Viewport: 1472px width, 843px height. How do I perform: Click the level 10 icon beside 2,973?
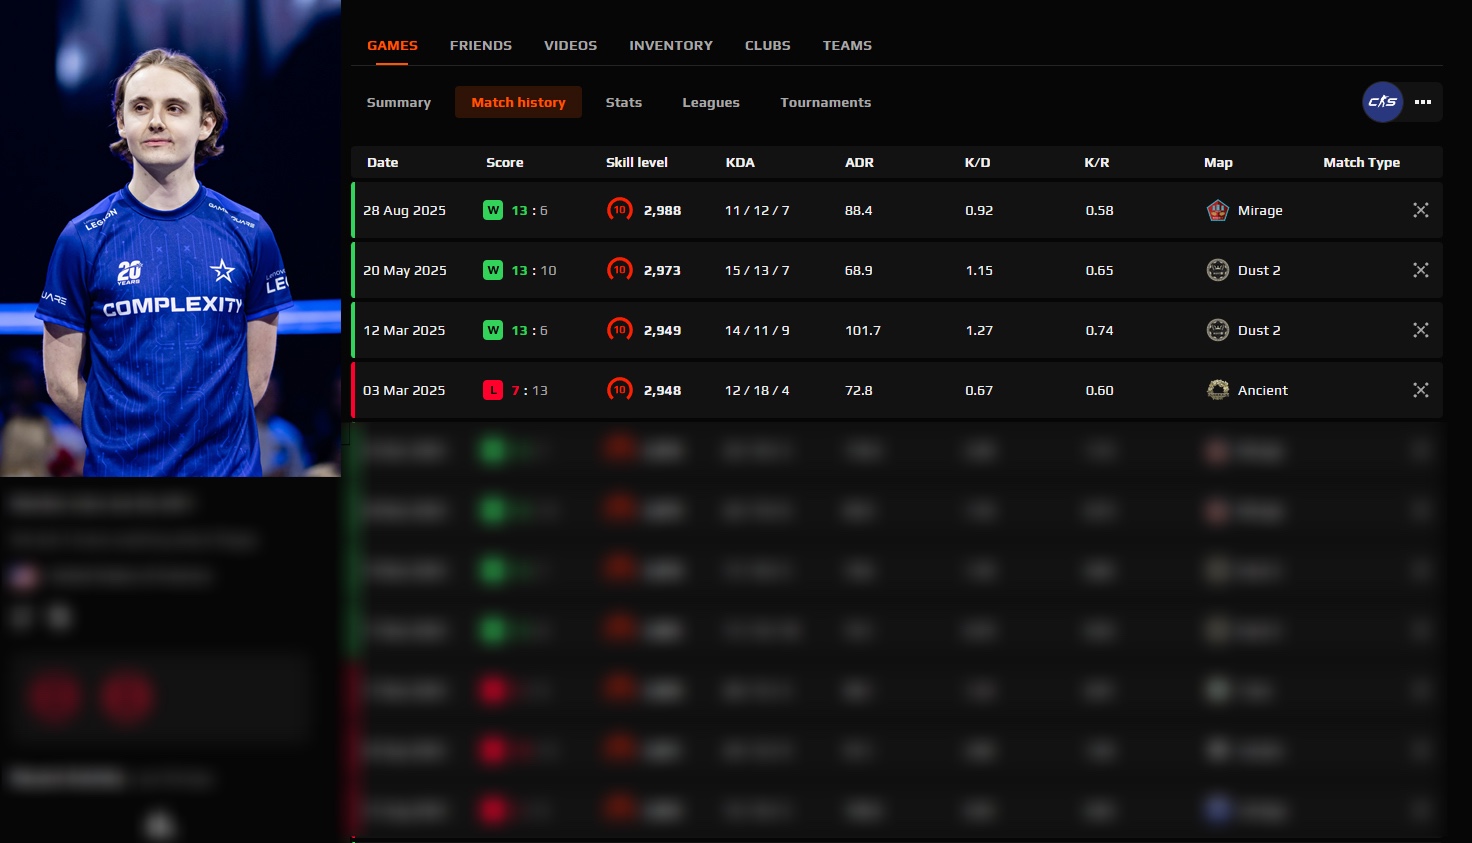(620, 270)
